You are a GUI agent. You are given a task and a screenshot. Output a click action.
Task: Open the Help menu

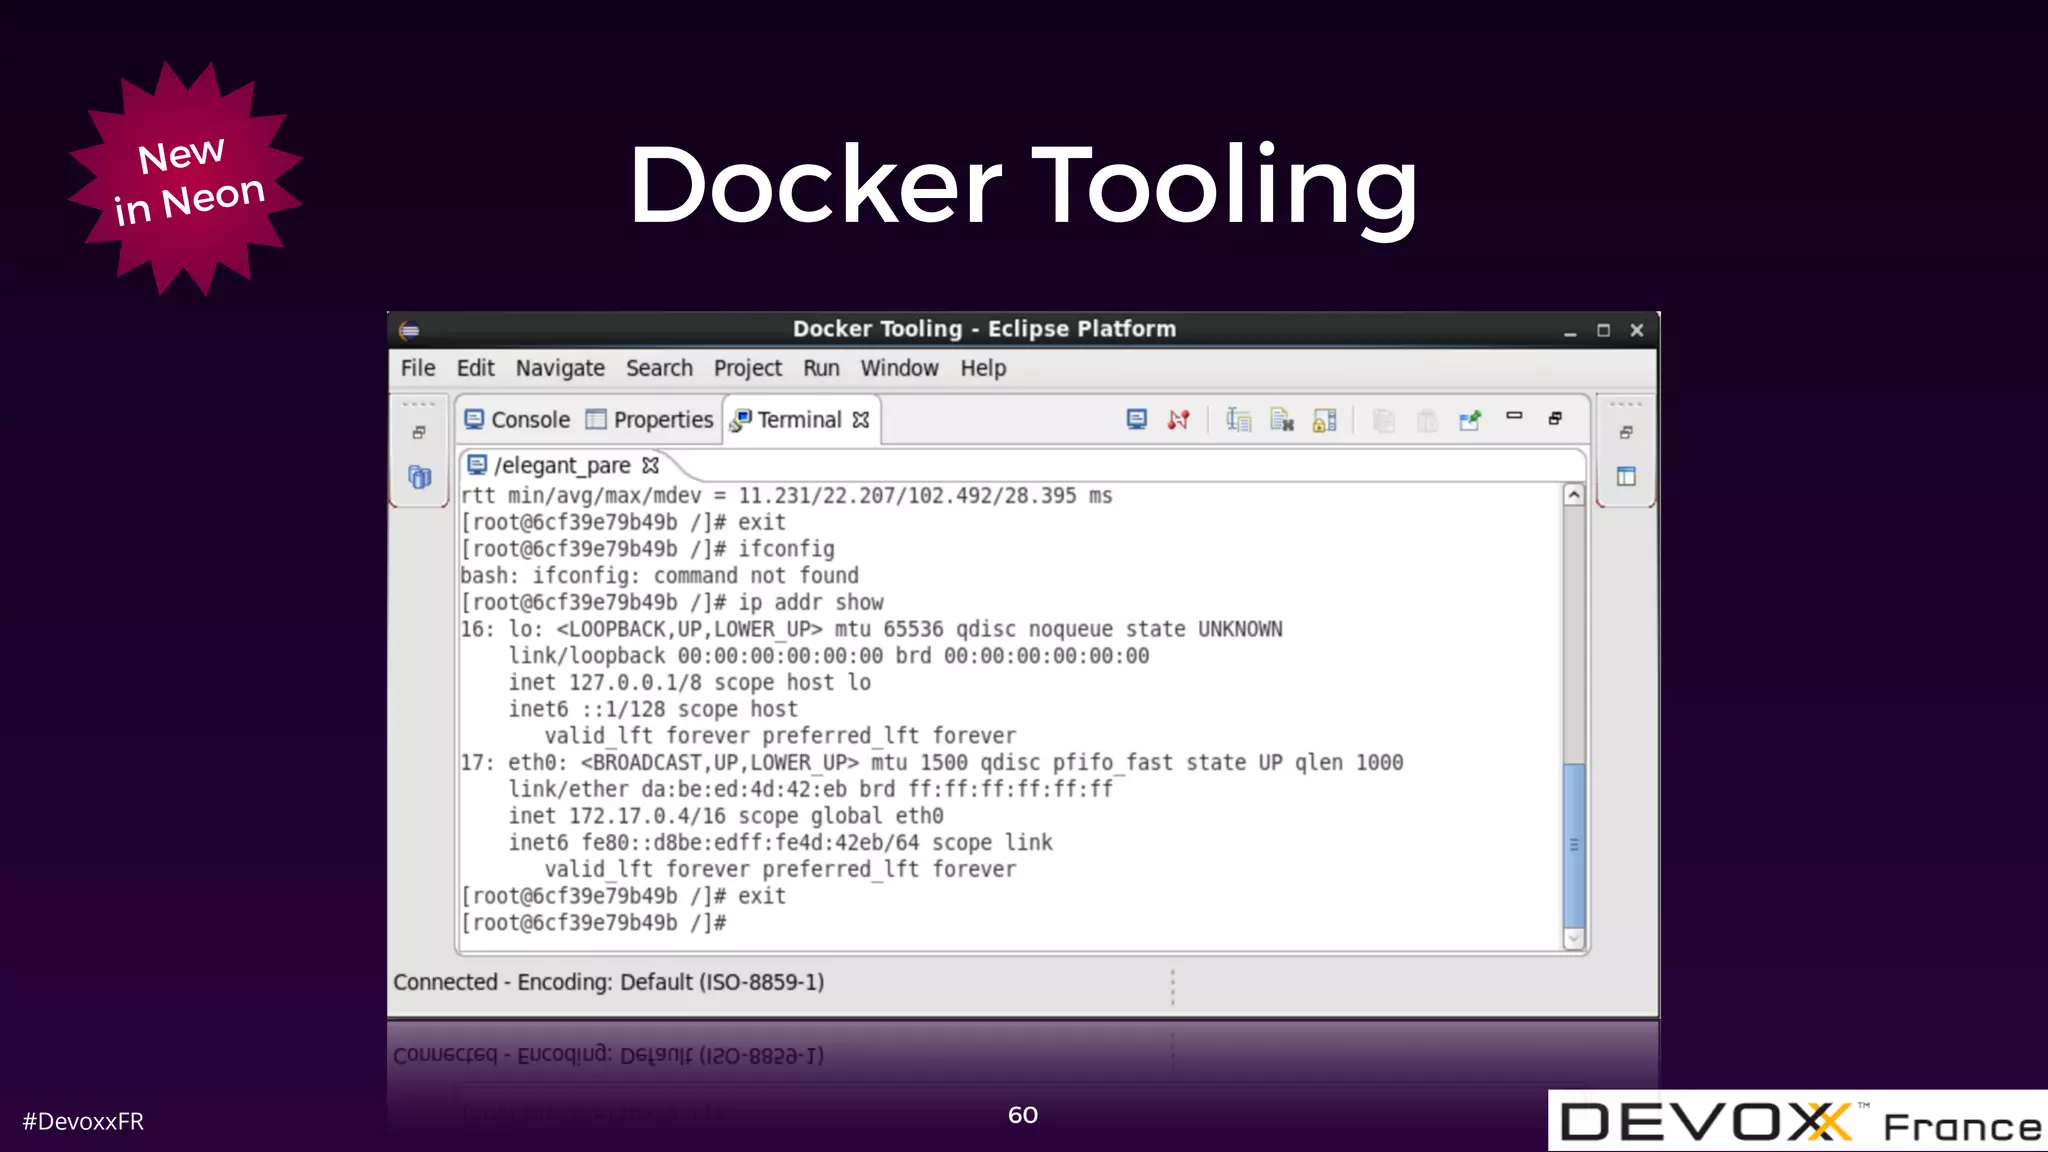983,368
